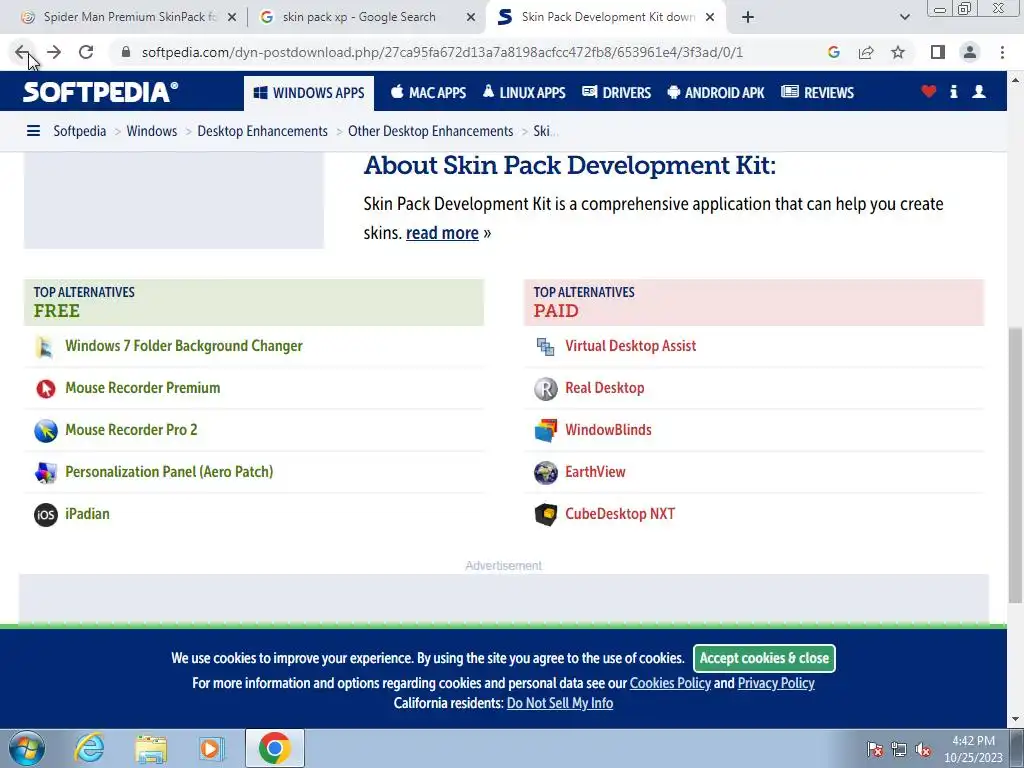Click the address bar URL field
Viewport: 1024px width, 768px height.
pos(442,52)
